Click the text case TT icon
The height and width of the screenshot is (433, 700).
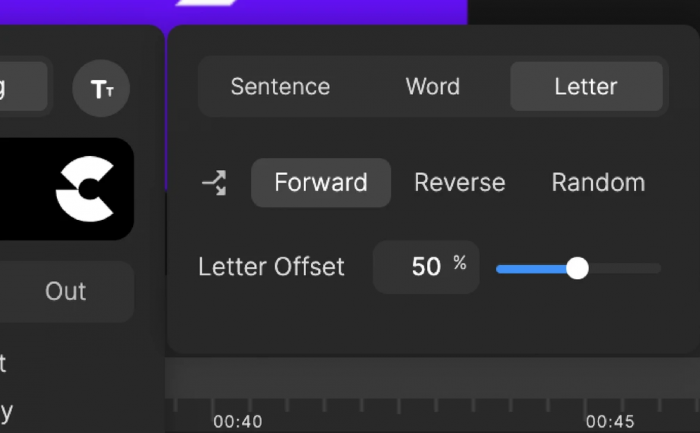tap(101, 88)
